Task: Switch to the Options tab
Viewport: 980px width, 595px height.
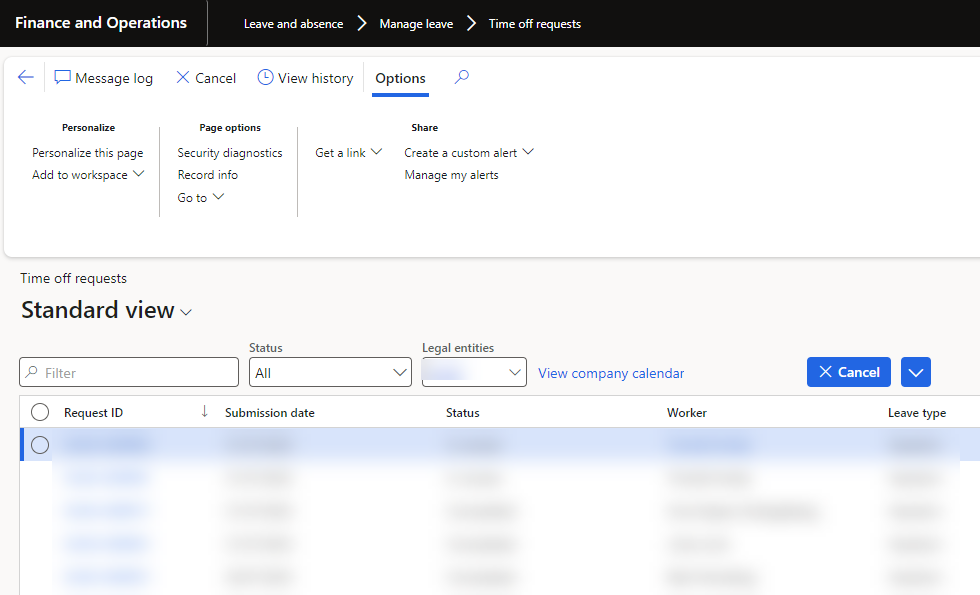Action: [400, 78]
